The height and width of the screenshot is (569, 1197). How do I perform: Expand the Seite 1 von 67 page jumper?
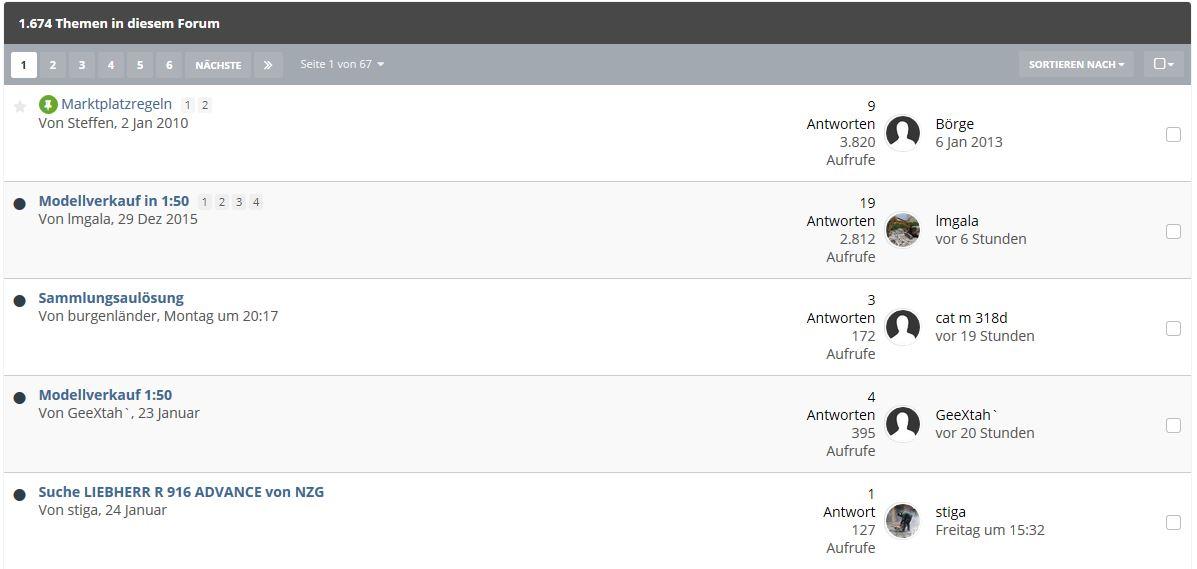[x=342, y=64]
